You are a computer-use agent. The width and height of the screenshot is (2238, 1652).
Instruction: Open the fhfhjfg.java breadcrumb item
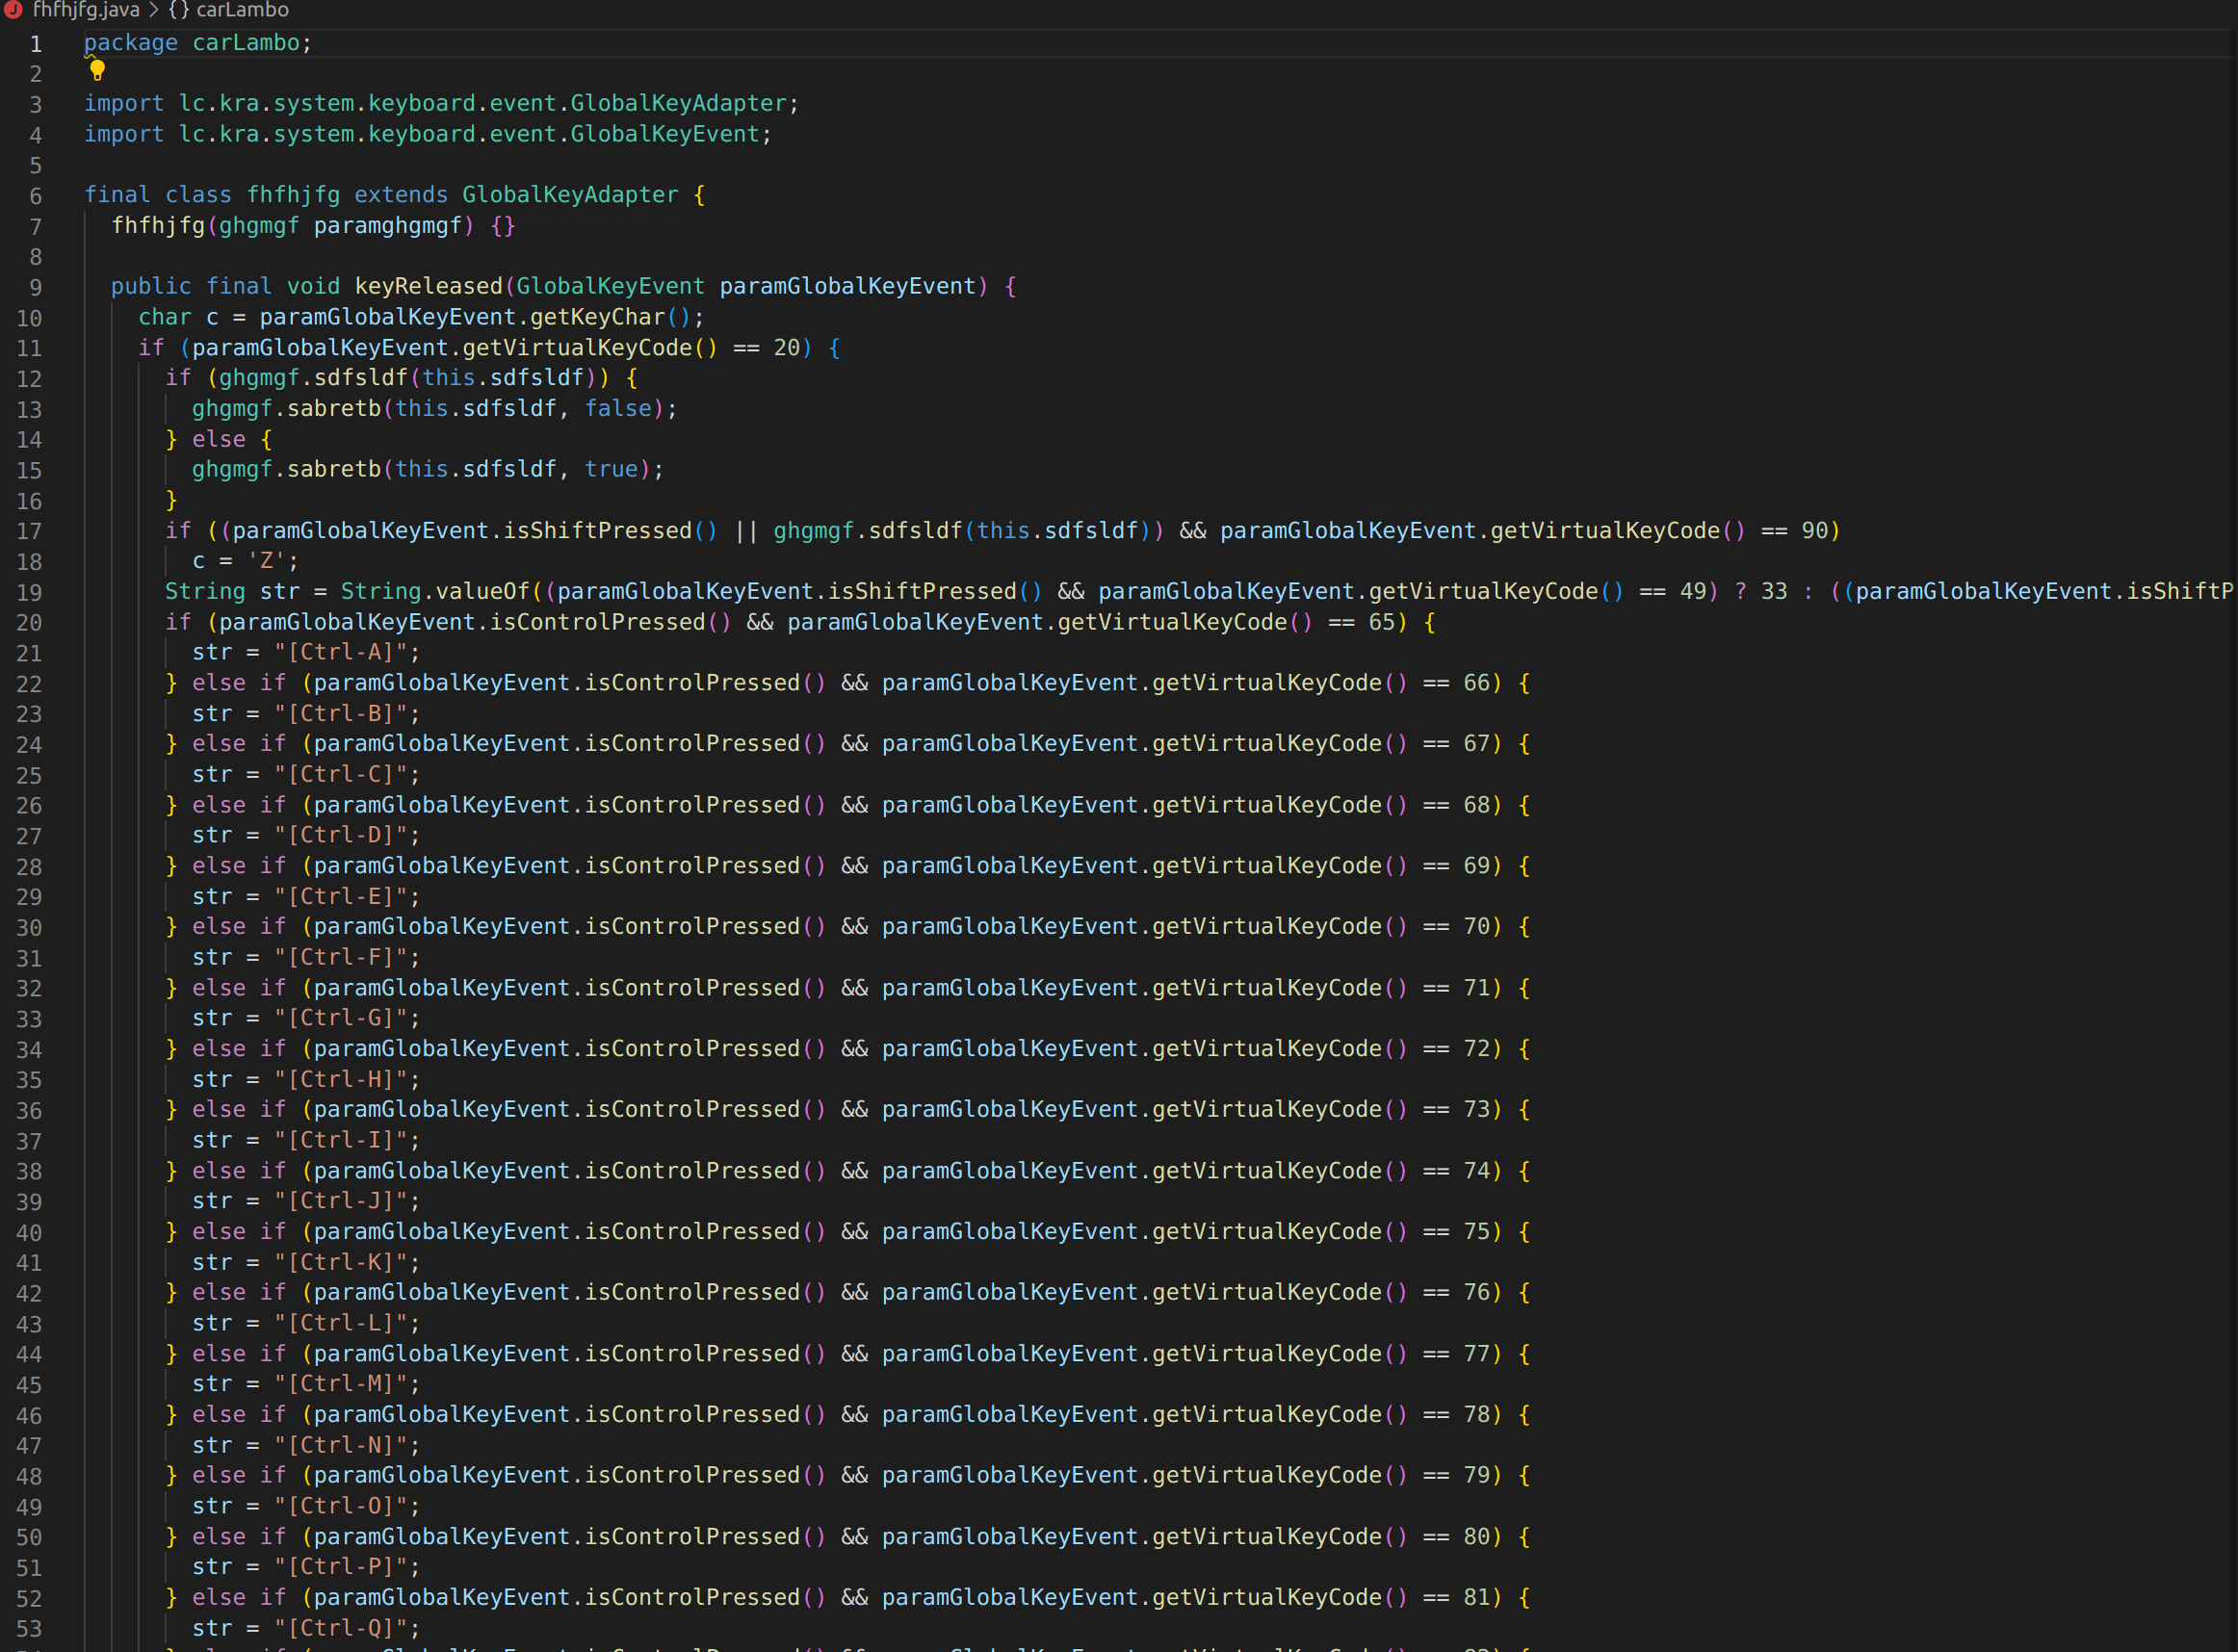(86, 10)
